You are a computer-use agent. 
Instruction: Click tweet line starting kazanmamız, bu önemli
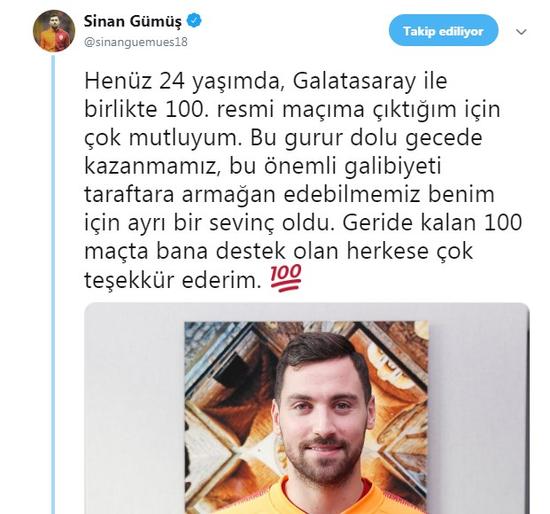(x=262, y=167)
